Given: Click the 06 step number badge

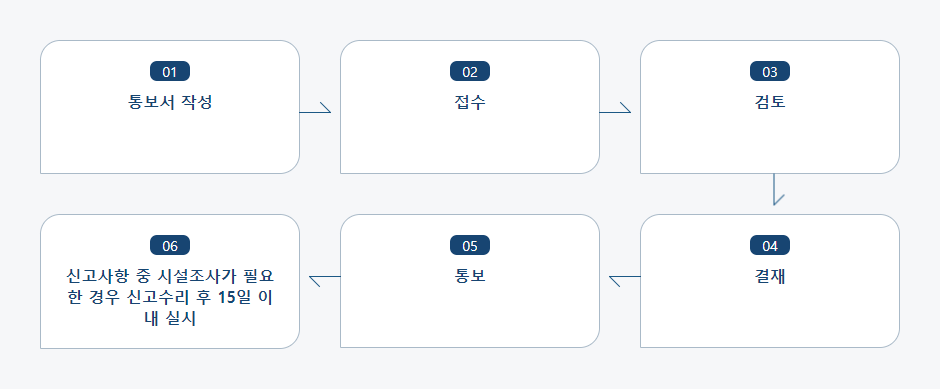Looking at the screenshot, I should (170, 246).
